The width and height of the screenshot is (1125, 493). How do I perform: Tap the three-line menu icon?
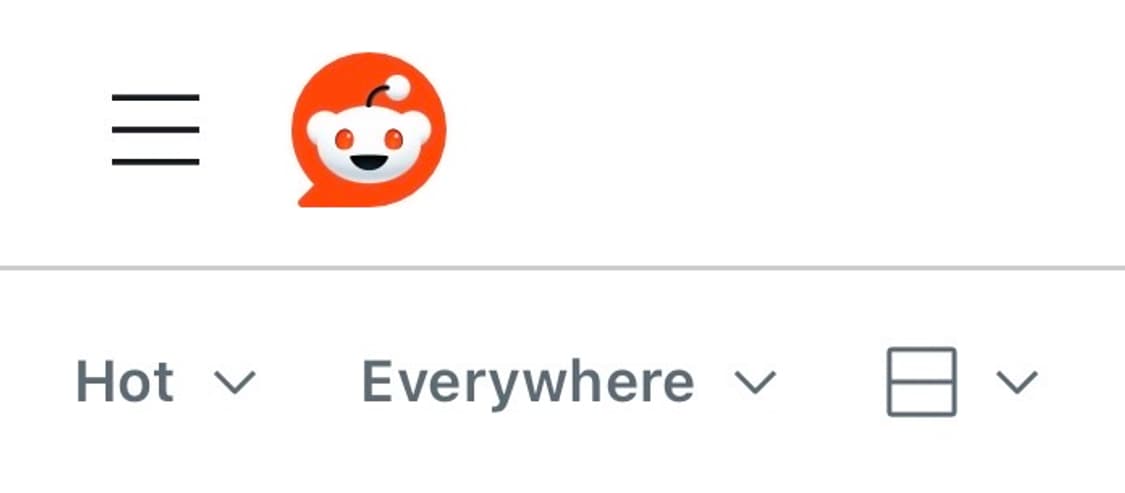[x=155, y=130]
